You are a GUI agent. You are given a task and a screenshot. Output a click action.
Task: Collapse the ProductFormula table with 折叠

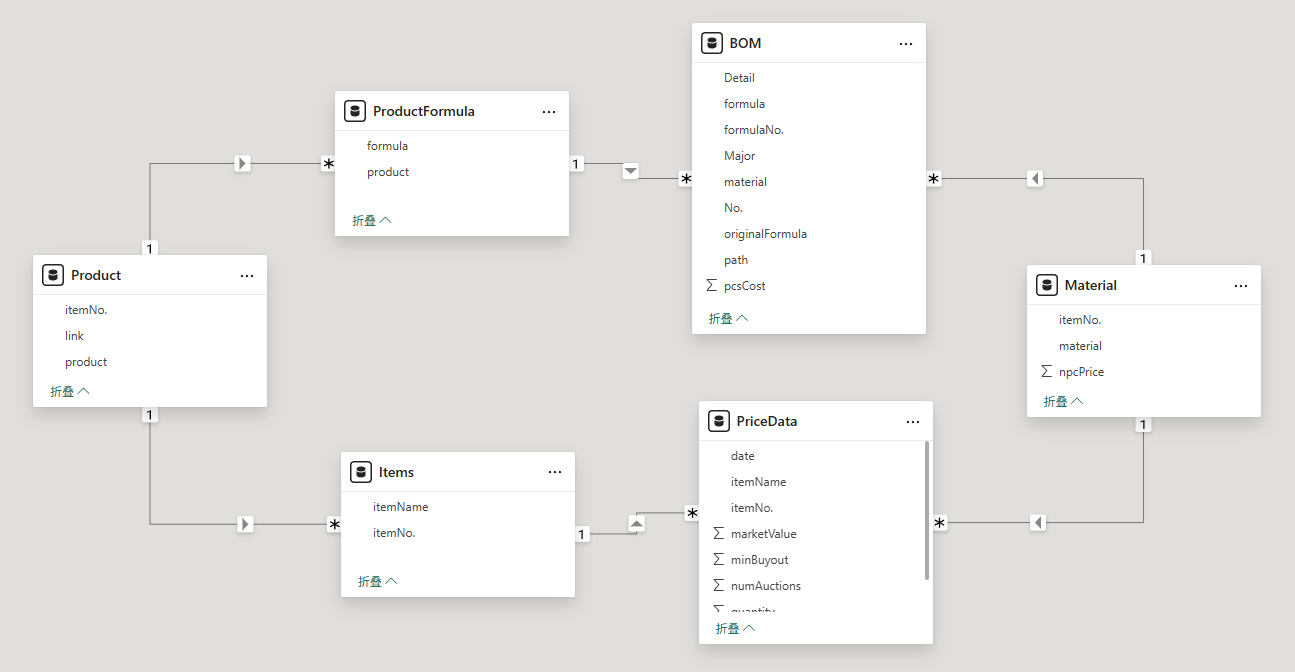[x=372, y=220]
